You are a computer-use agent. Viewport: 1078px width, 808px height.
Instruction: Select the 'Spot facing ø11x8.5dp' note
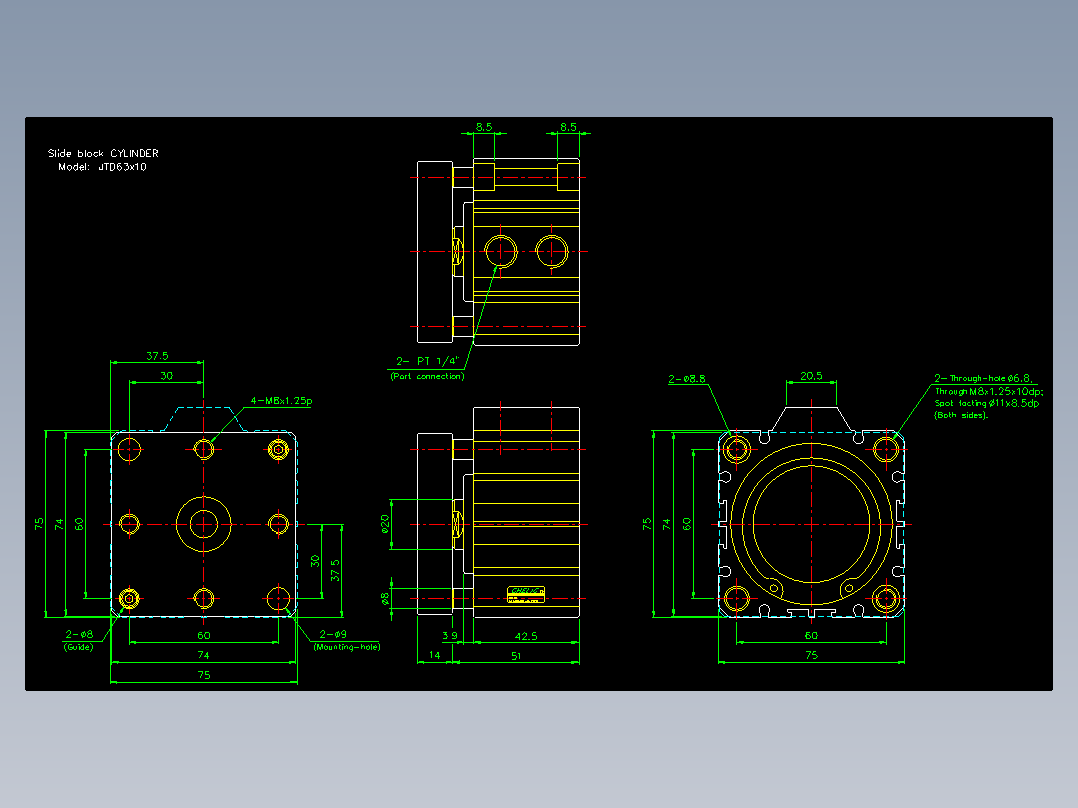987,404
